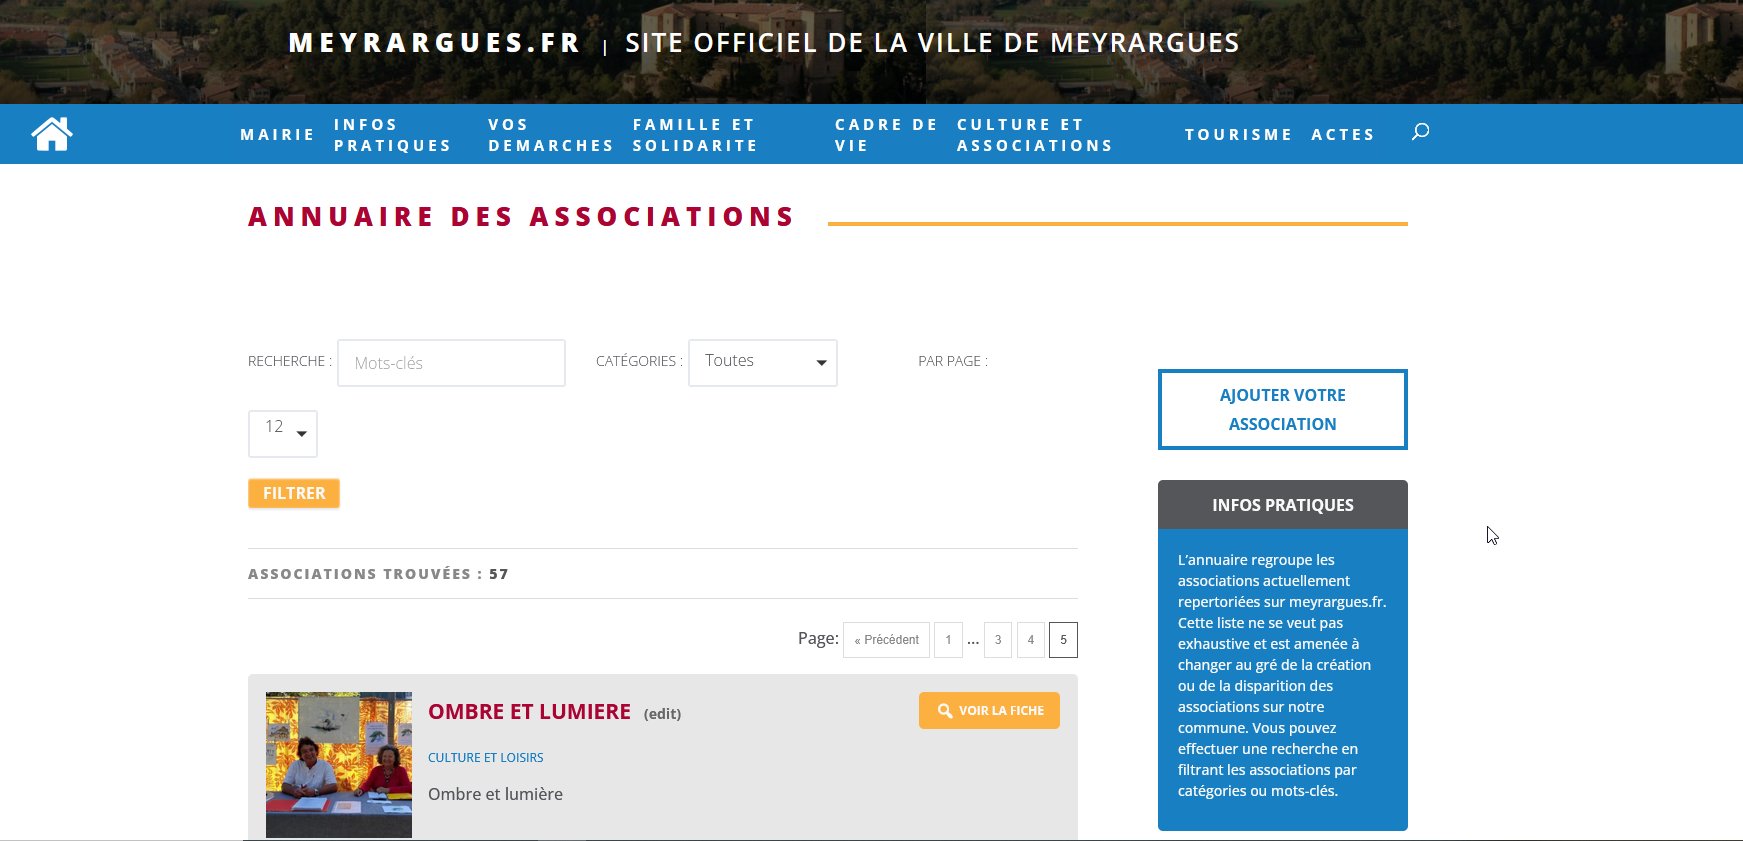Select page 5 in pagination
Image resolution: width=1743 pixels, height=841 pixels.
pyautogui.click(x=1063, y=640)
